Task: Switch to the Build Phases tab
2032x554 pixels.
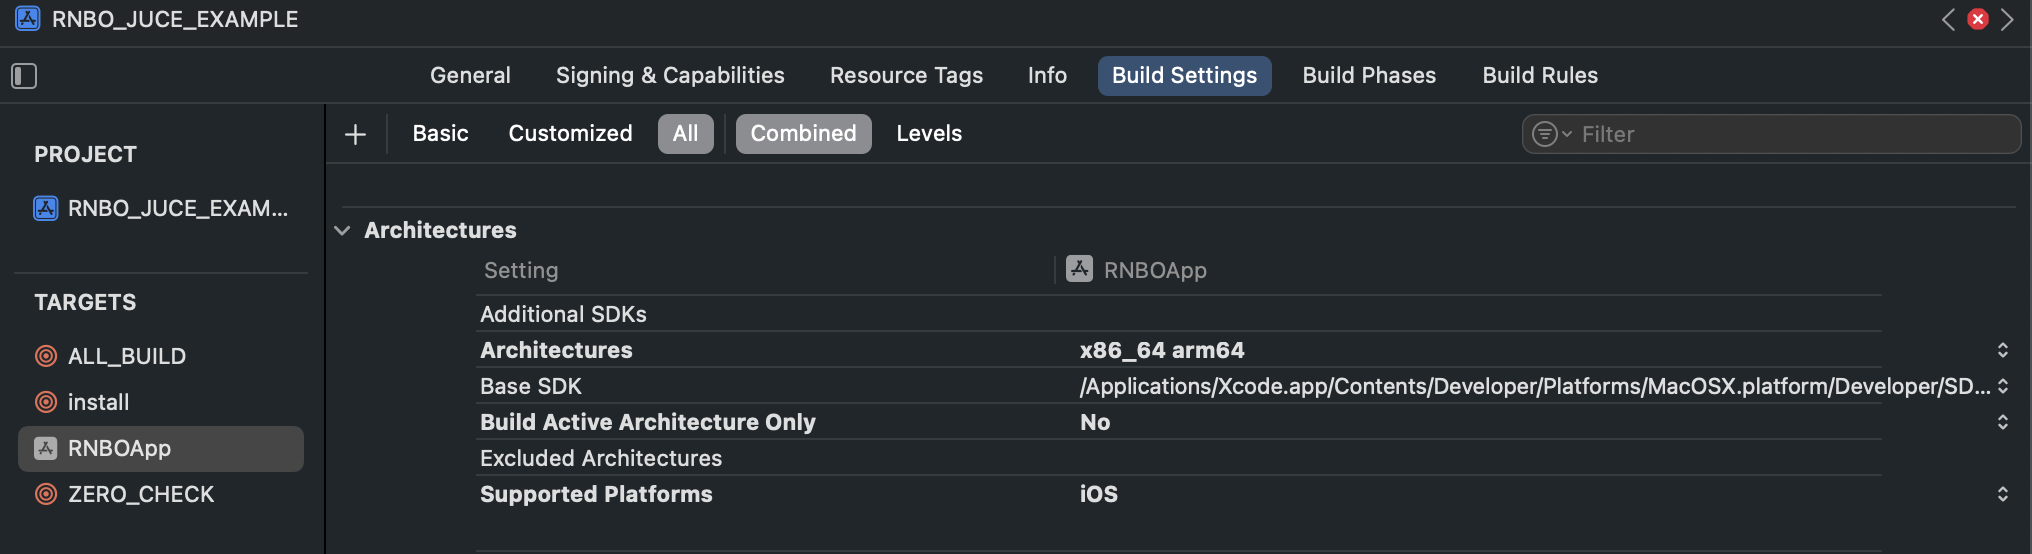Action: (x=1369, y=76)
